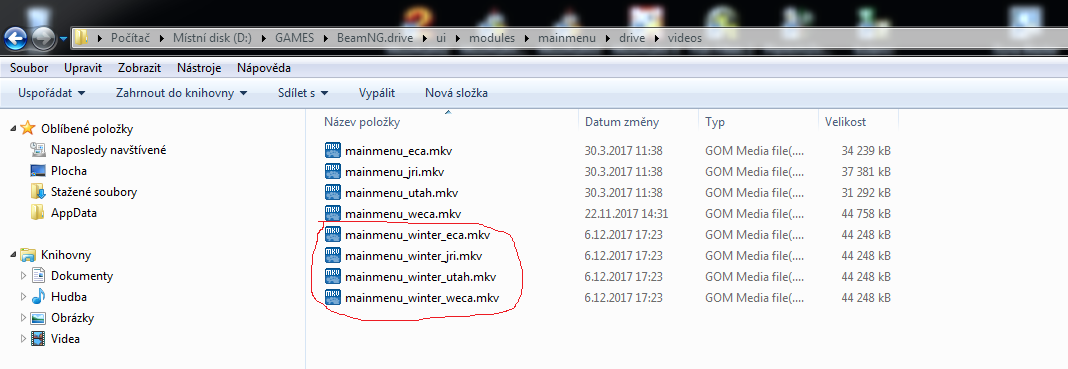Click the drive breadcrumb segment
The image size is (1068, 369).
click(x=631, y=38)
